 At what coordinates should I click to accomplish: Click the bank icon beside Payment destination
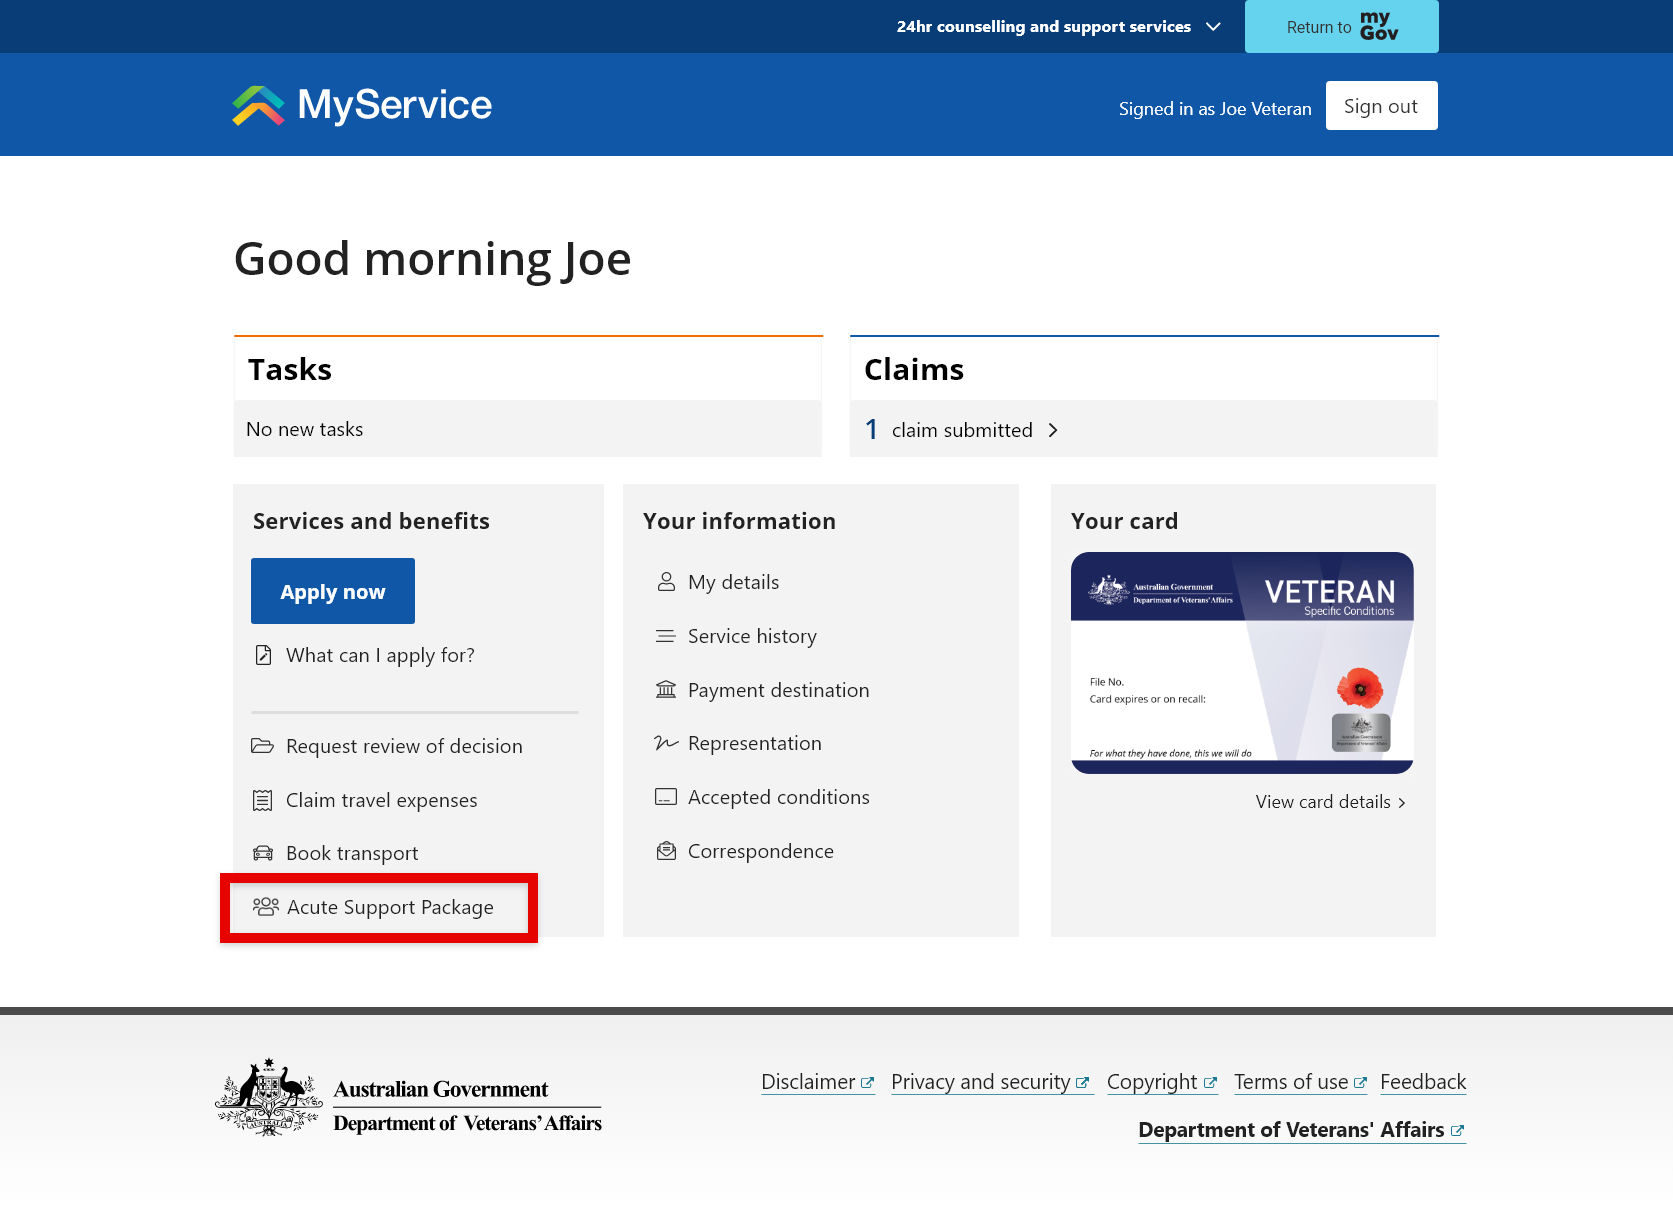[666, 689]
